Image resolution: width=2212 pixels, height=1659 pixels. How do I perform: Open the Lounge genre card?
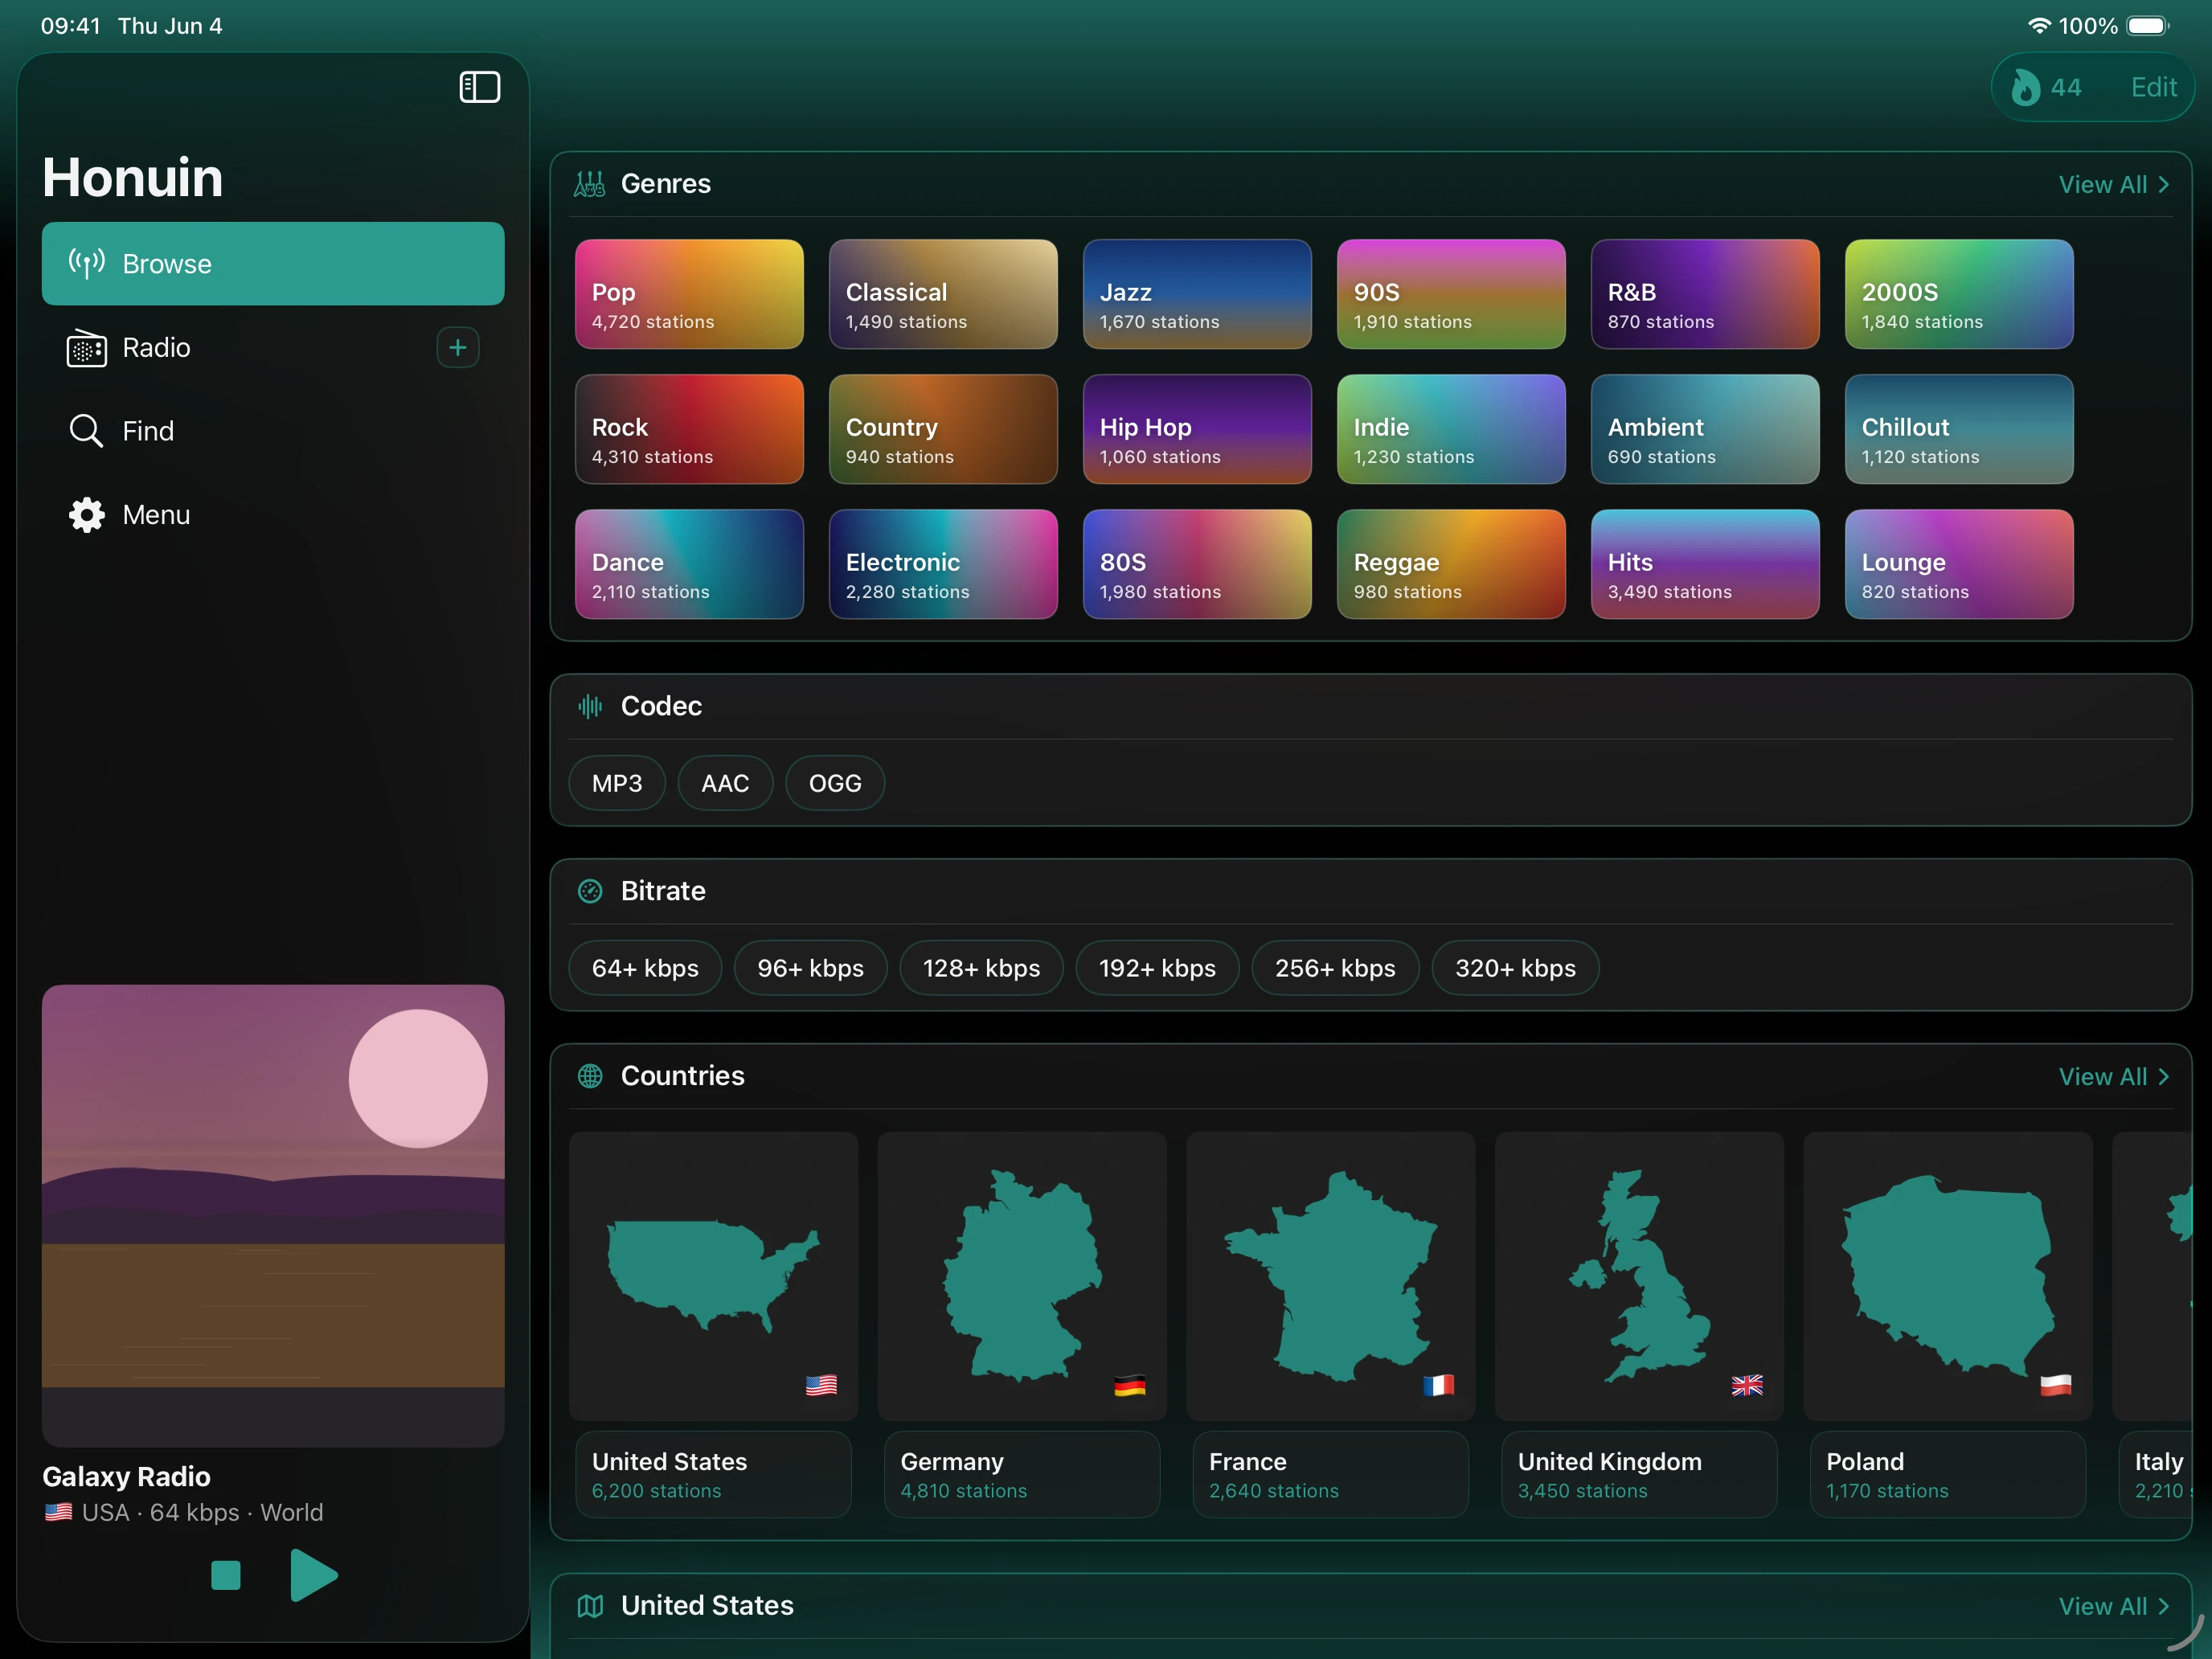click(x=1959, y=564)
